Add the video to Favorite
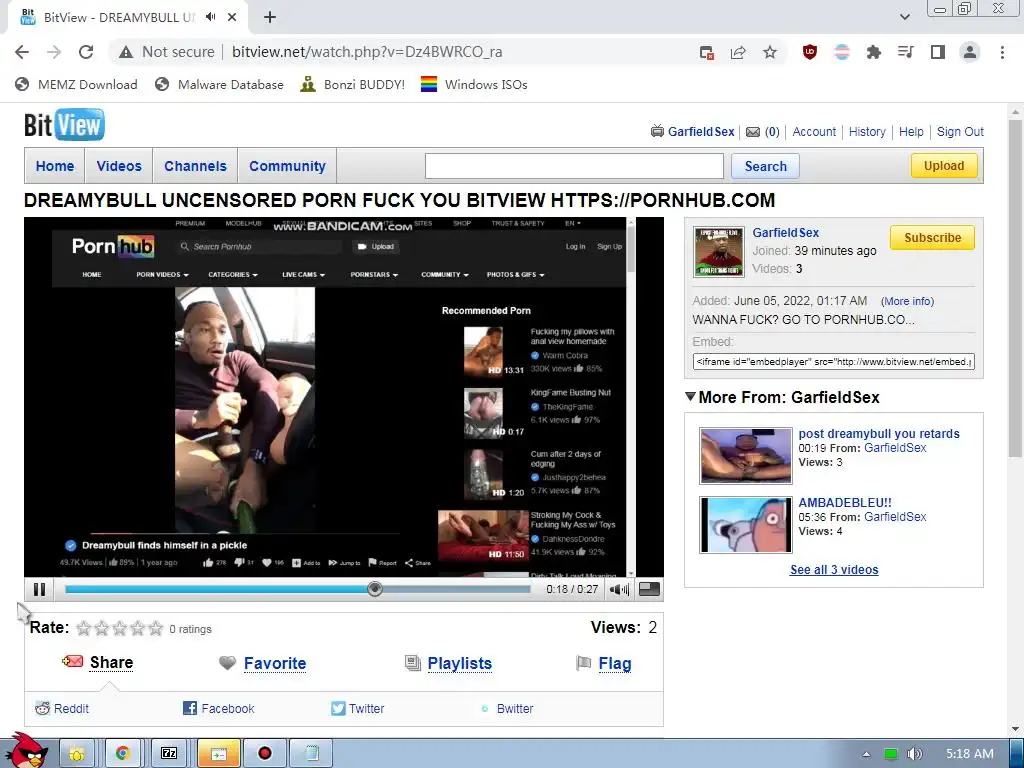 (275, 664)
